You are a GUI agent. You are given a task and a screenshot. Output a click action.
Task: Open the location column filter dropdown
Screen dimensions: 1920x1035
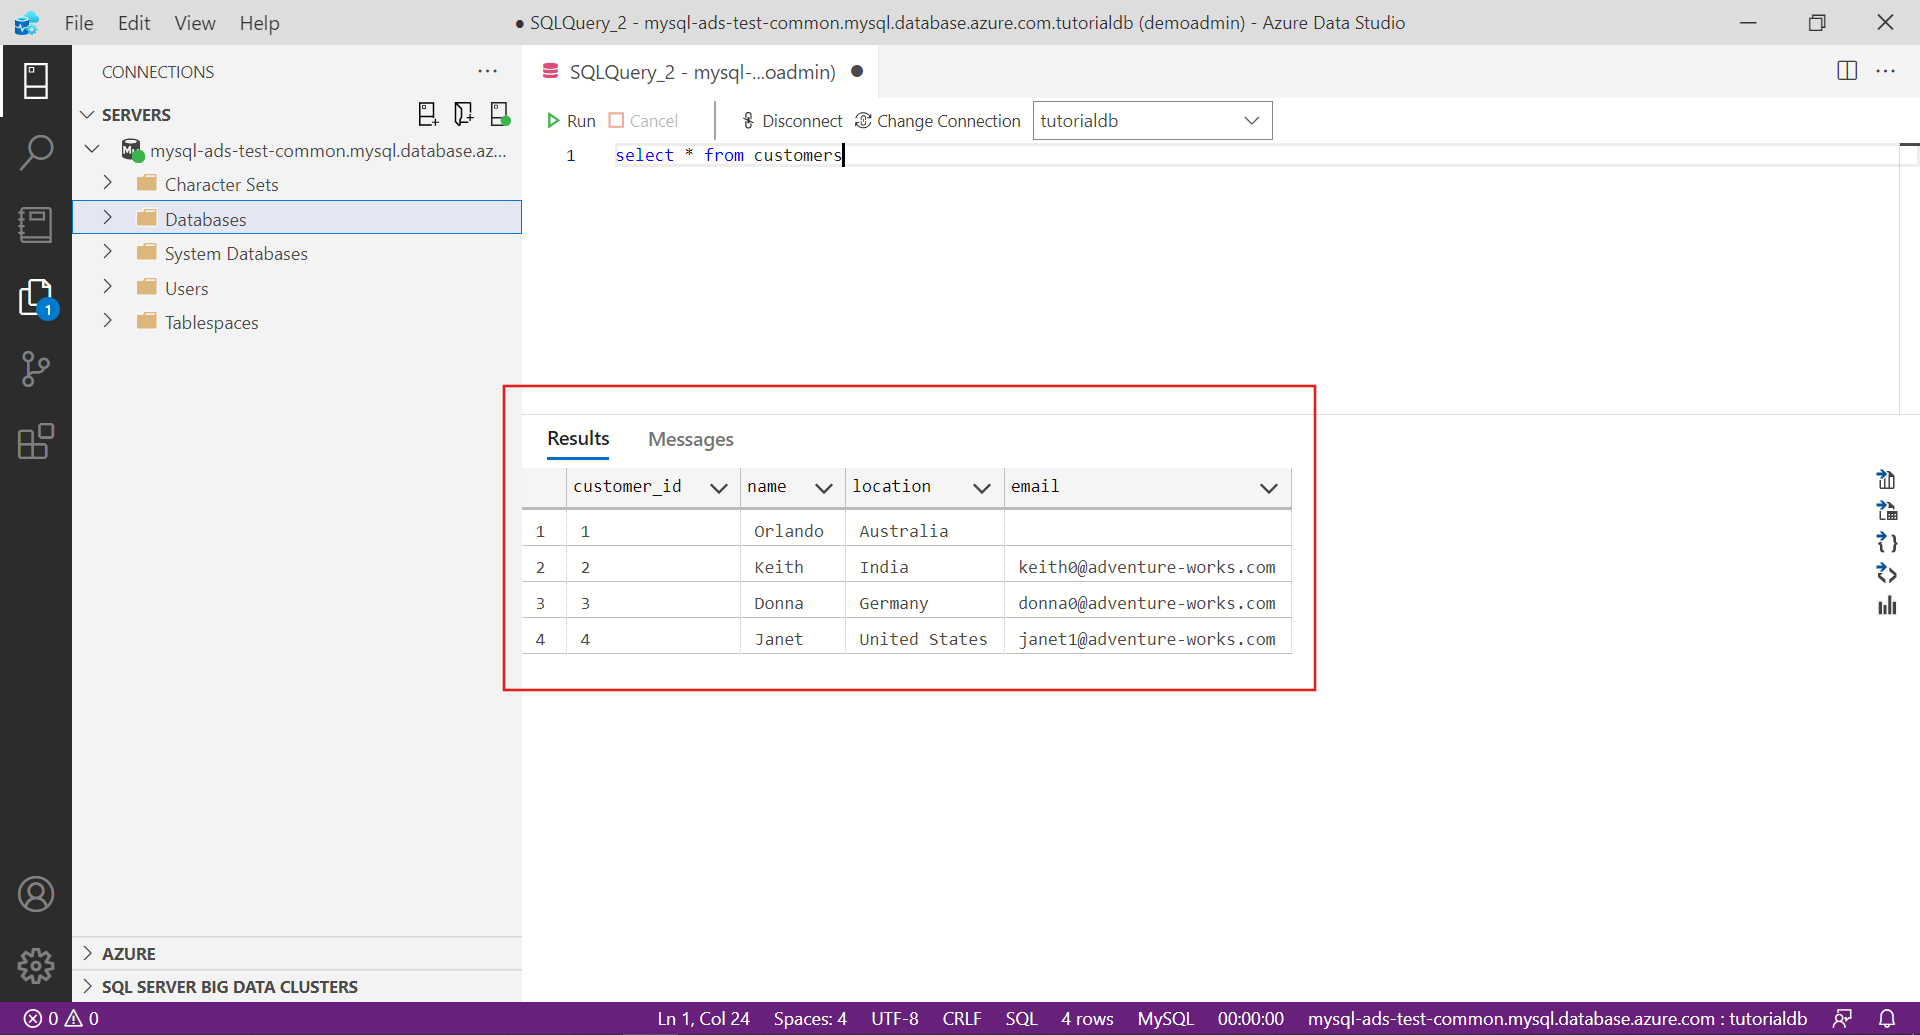(981, 487)
